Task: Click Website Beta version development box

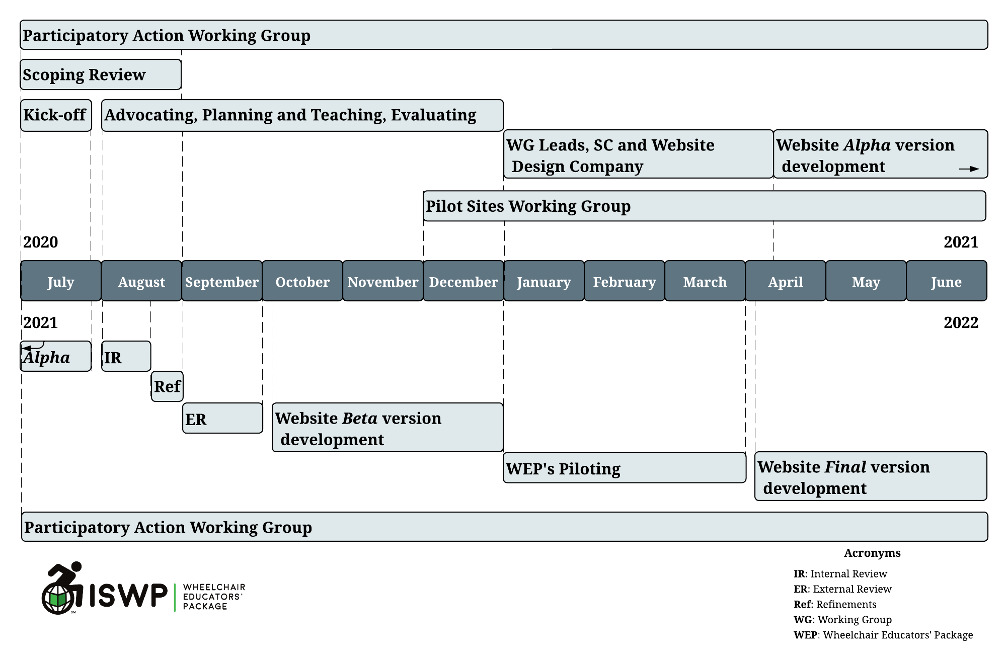Action: 388,427
